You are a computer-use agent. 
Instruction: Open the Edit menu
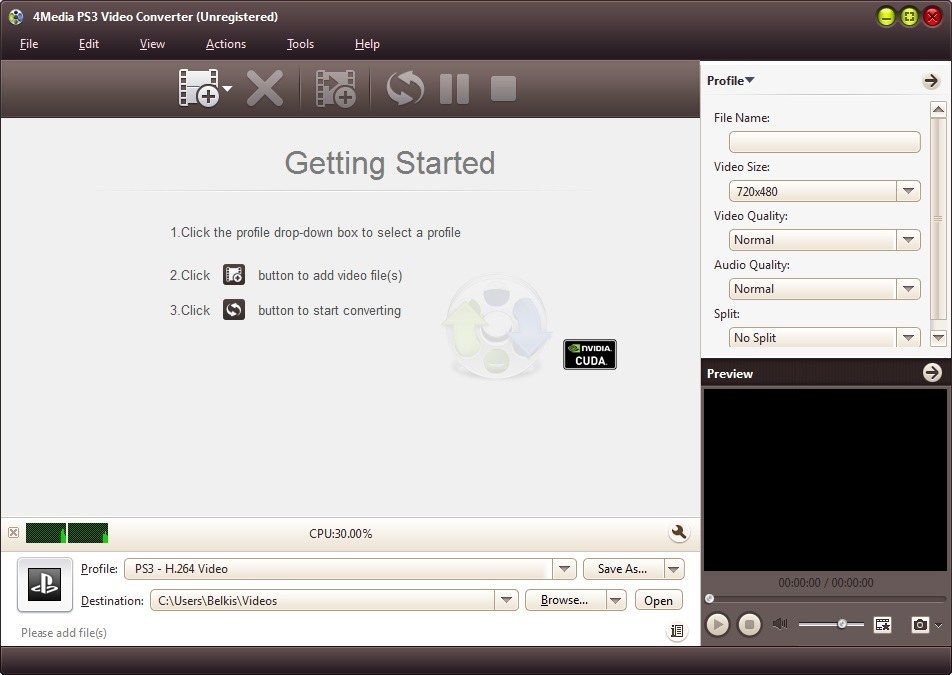click(x=89, y=44)
